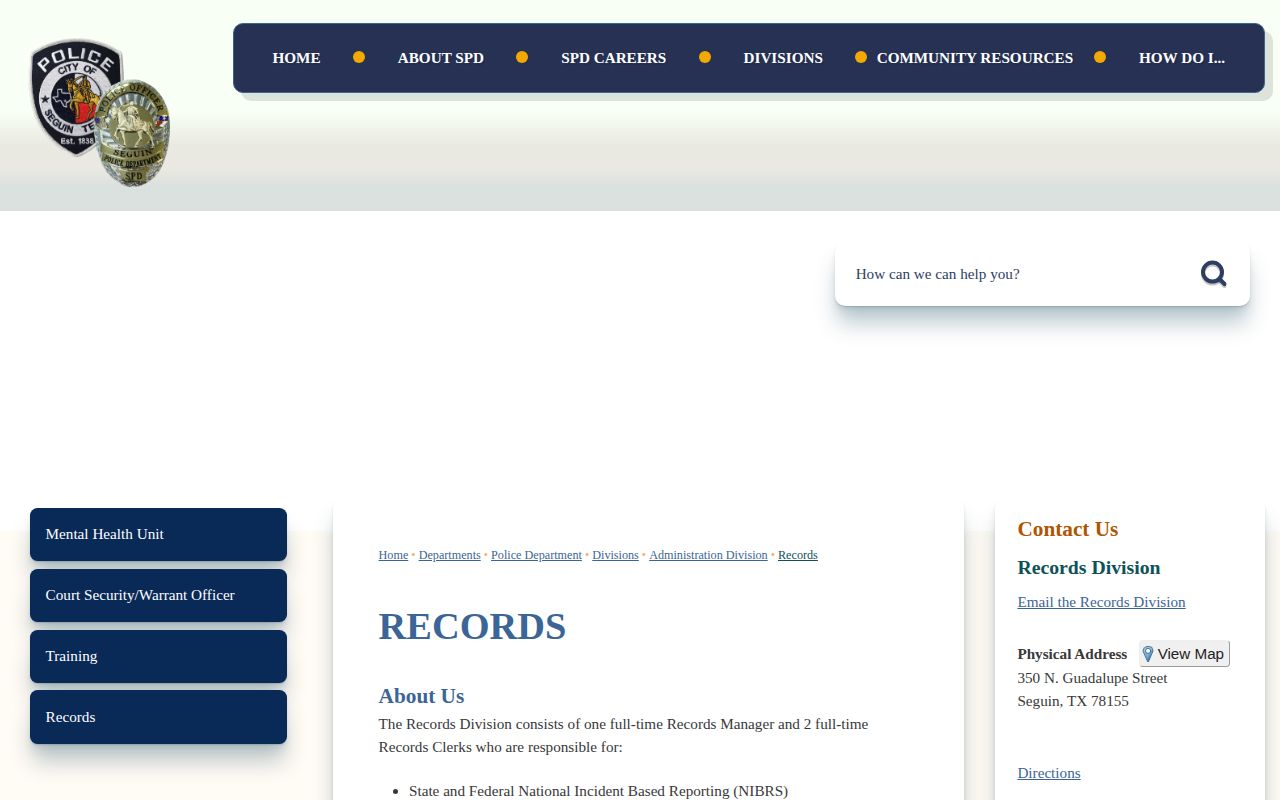Open the How Do I... menu

point(1181,58)
